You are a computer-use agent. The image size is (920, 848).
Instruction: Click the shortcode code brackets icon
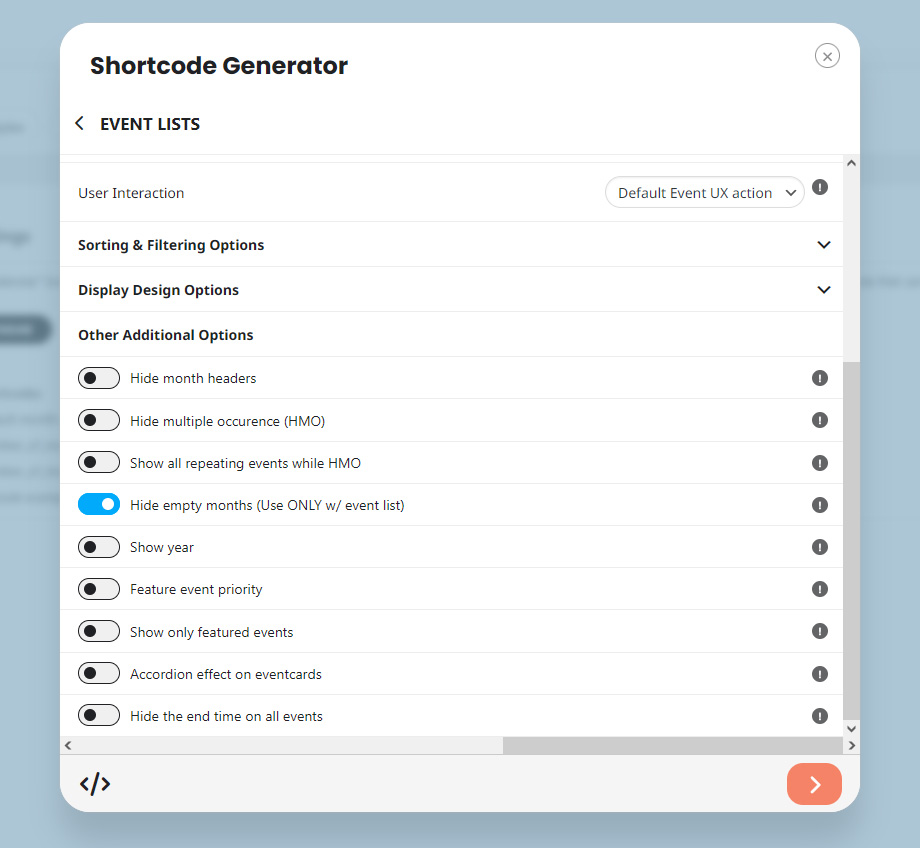tap(95, 784)
